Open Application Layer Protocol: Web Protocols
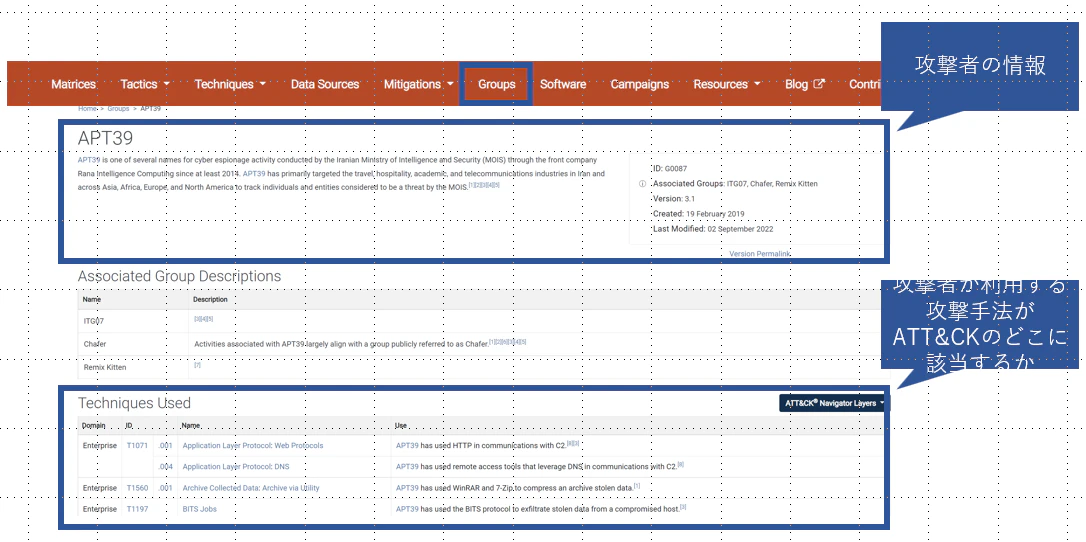 pos(253,446)
